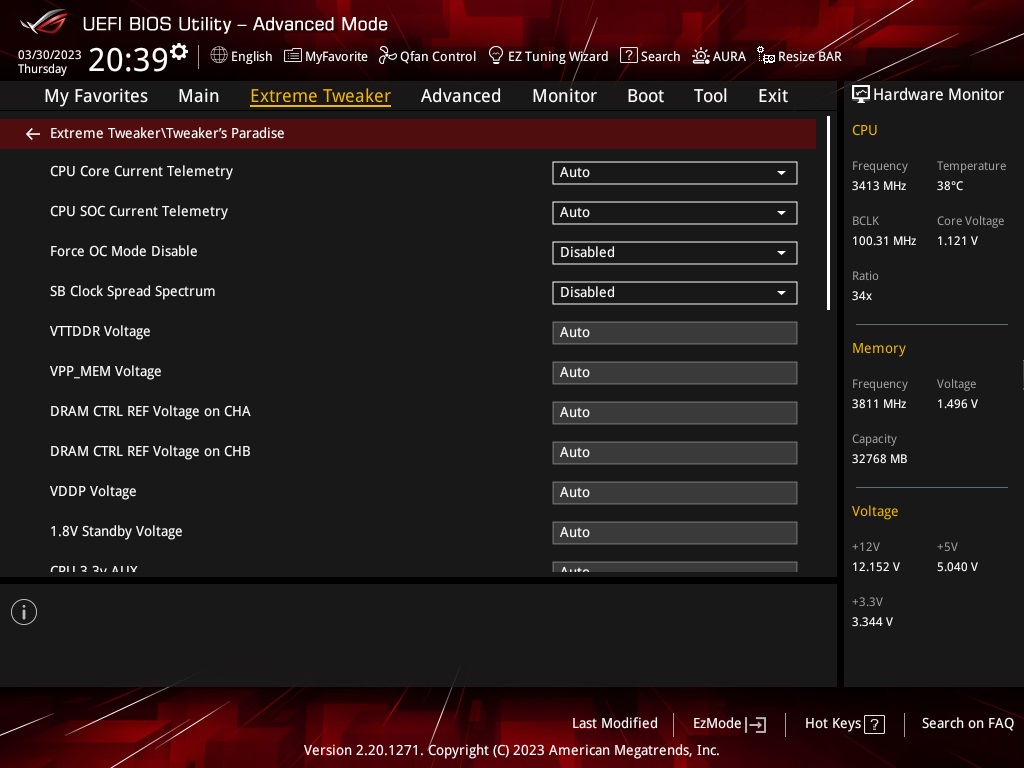Click the globe language icon
This screenshot has height=768, width=1024.
click(x=219, y=56)
